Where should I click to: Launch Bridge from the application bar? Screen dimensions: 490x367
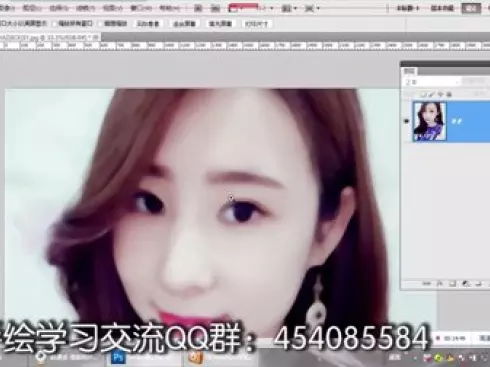[198, 8]
